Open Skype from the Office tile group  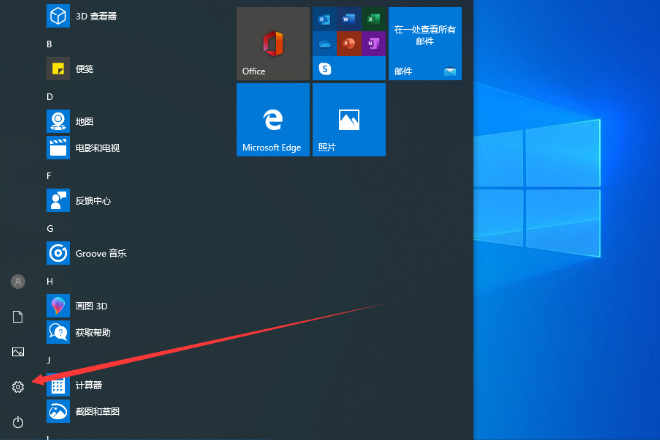tap(324, 69)
